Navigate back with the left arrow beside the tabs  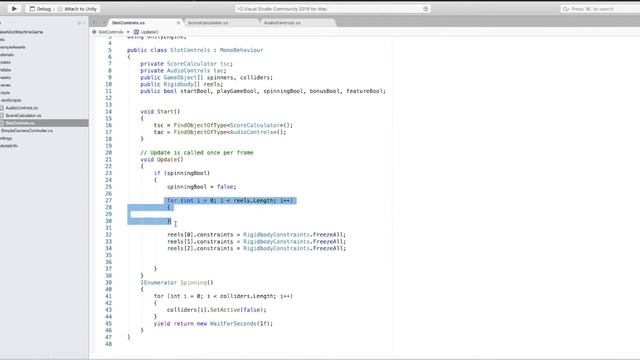click(x=95, y=23)
